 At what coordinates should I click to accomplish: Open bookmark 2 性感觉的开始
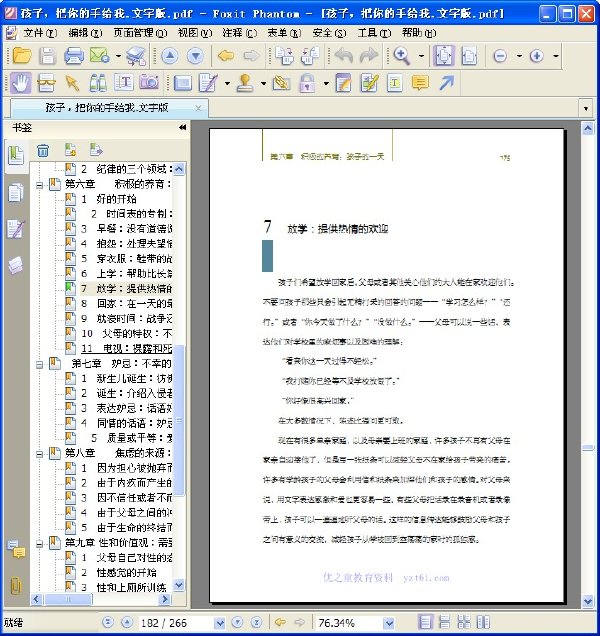point(118,572)
